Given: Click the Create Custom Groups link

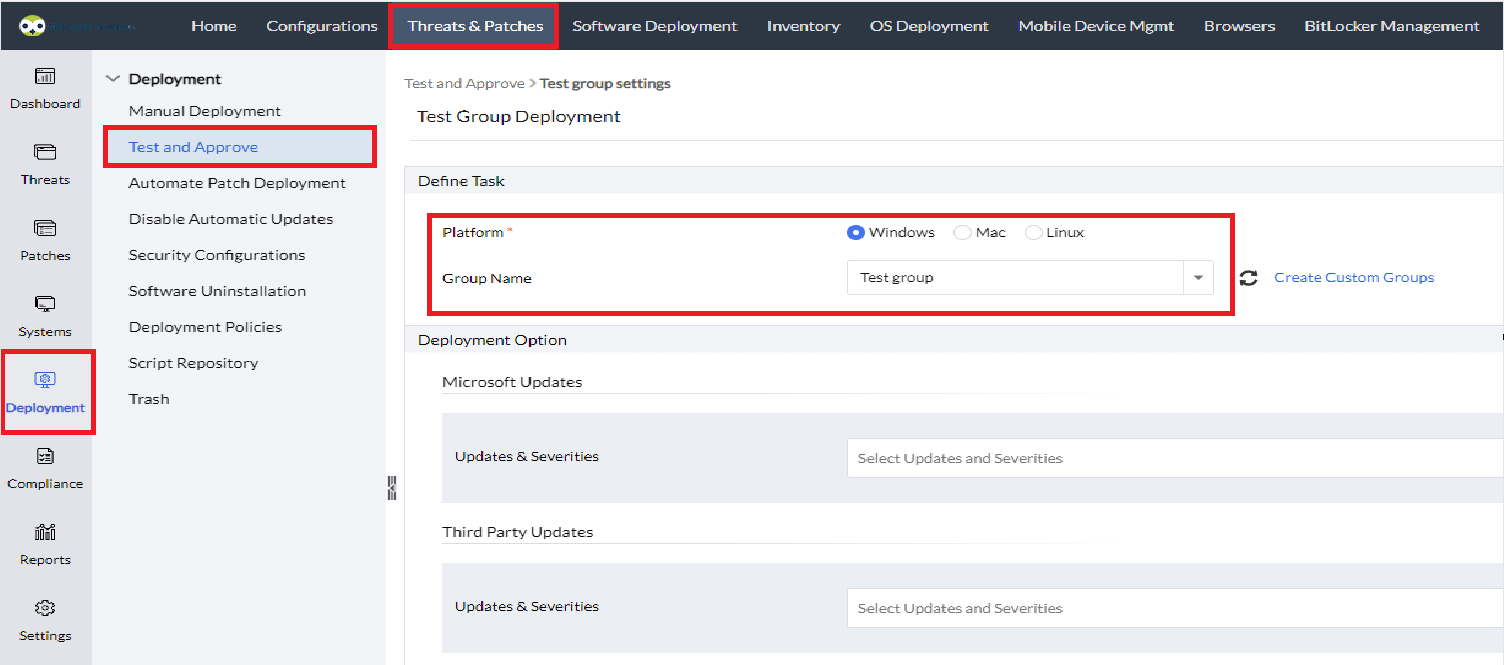Looking at the screenshot, I should pyautogui.click(x=1353, y=278).
